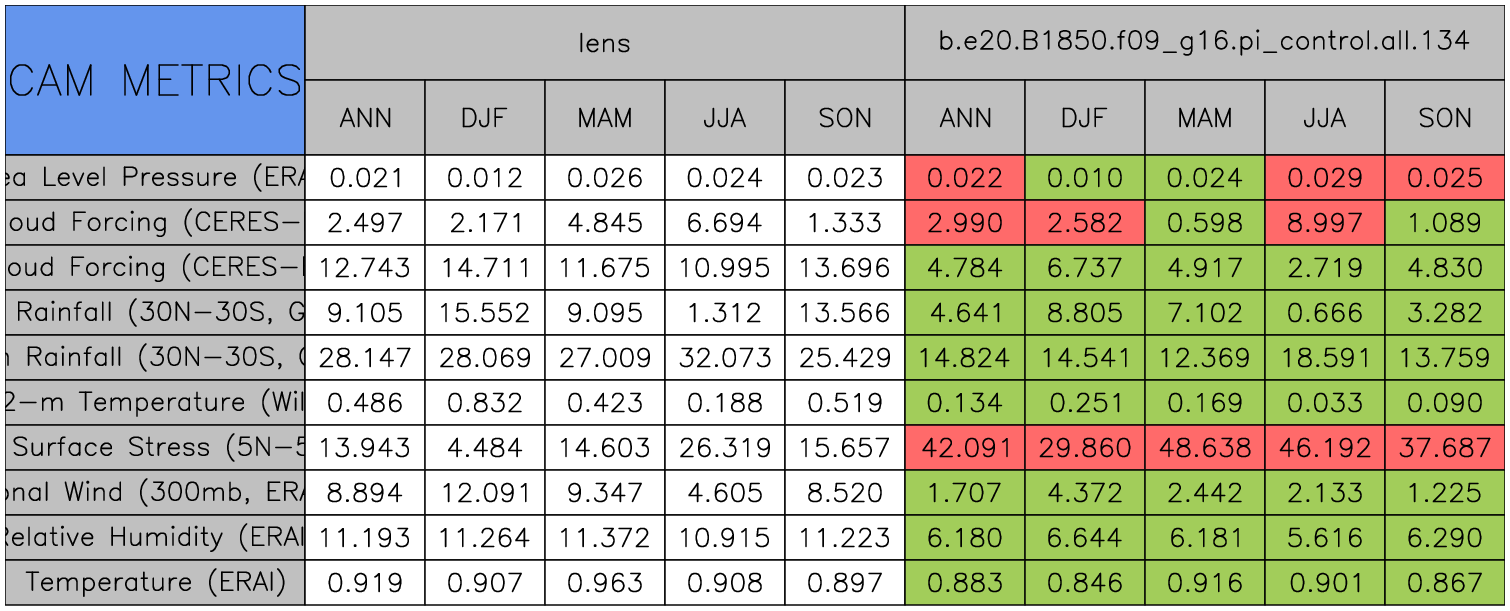The image size is (1510, 611).
Task: Select the lens ANN column header
Action: point(365,118)
